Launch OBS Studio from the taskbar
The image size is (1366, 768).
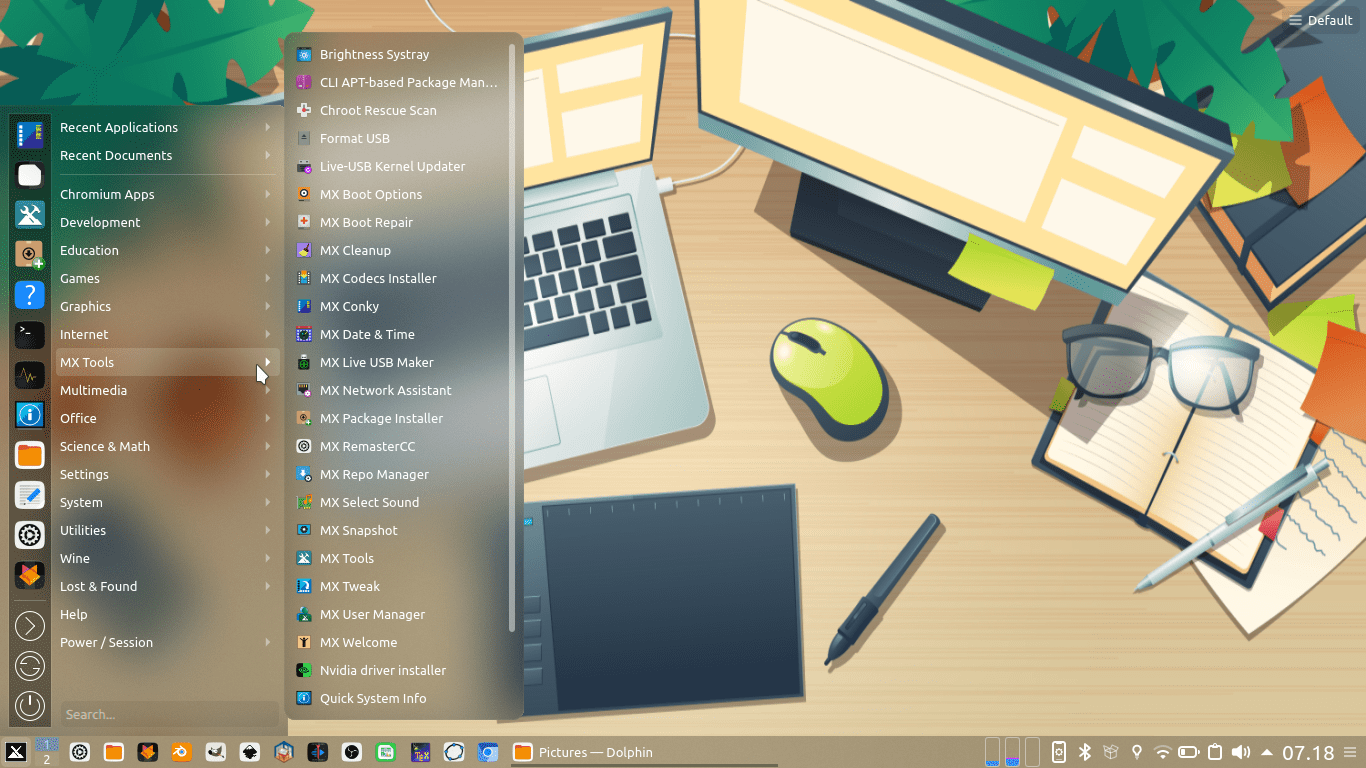351,752
